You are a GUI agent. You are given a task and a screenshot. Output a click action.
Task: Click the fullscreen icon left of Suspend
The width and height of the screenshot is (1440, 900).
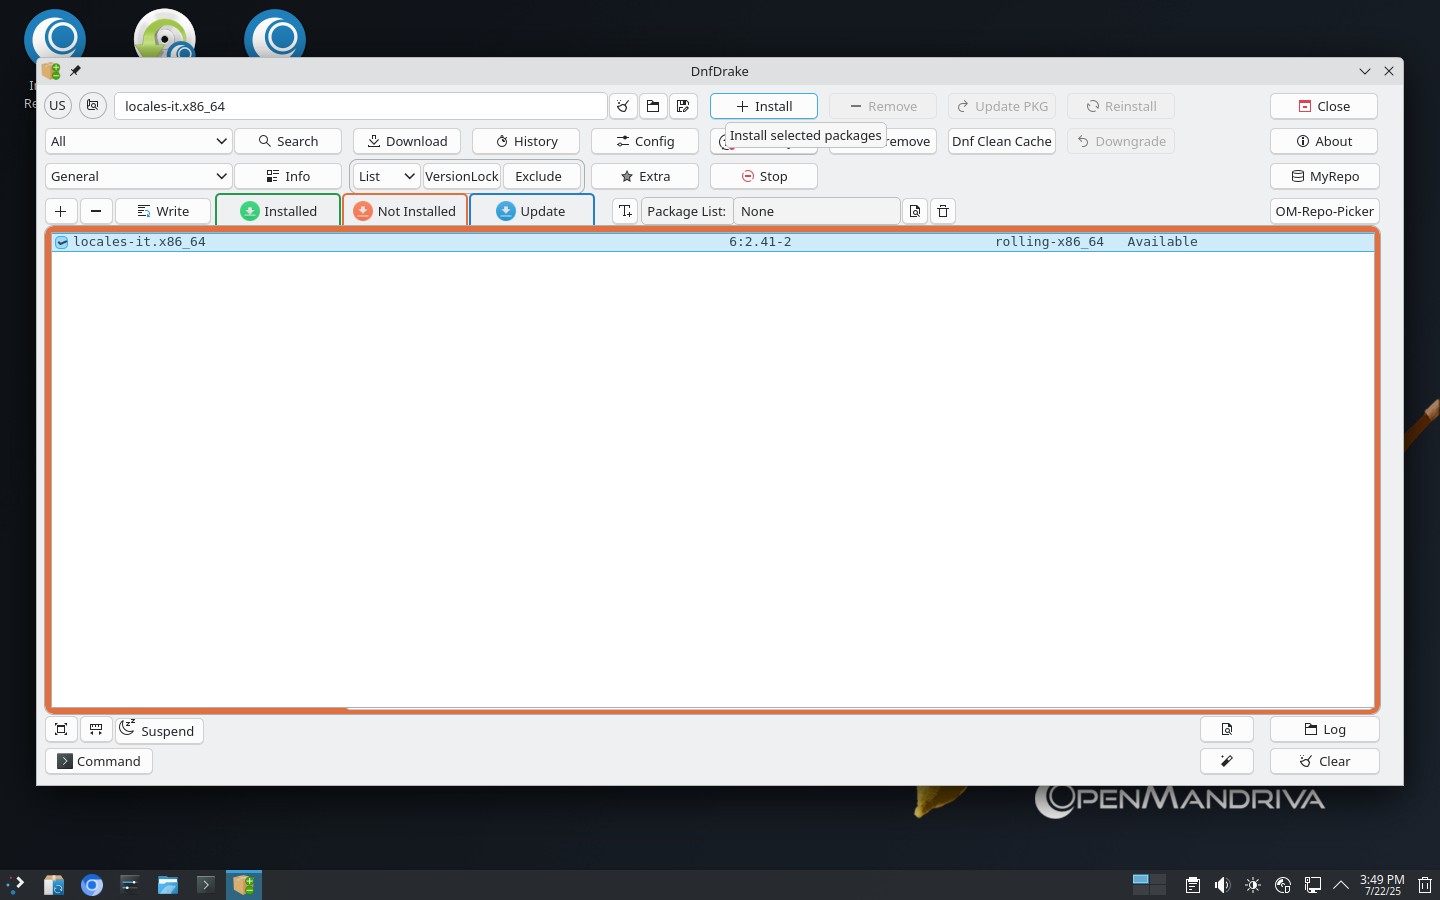tap(61, 730)
